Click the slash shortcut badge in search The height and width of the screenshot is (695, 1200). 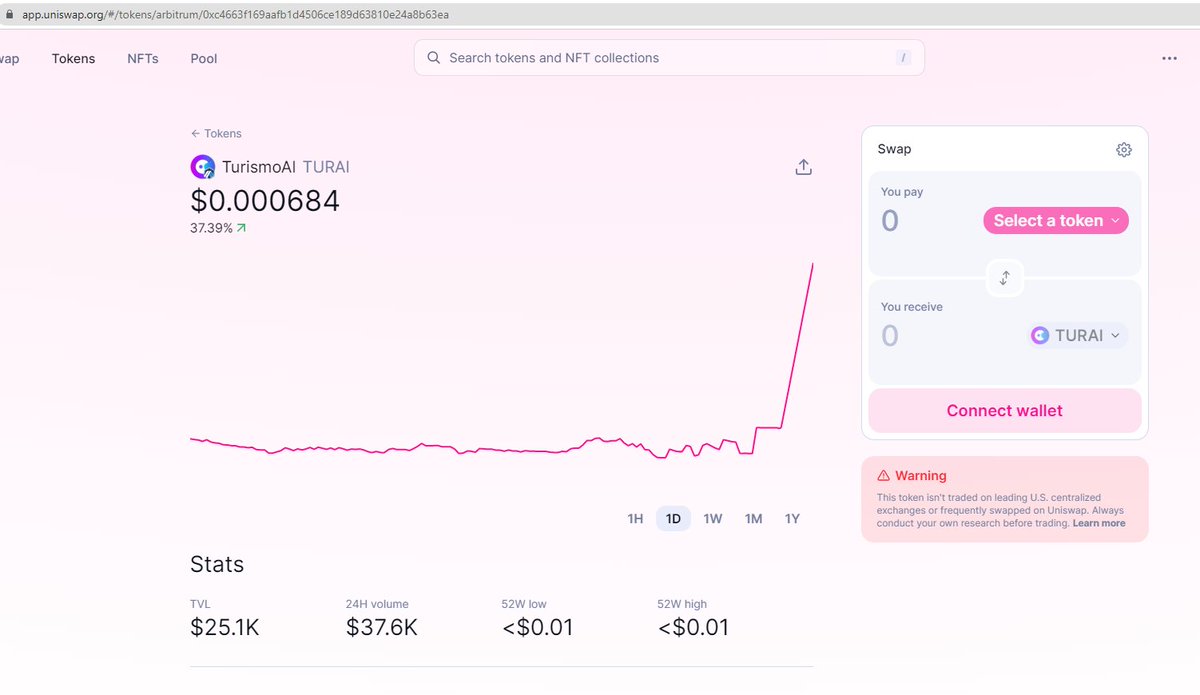point(904,58)
